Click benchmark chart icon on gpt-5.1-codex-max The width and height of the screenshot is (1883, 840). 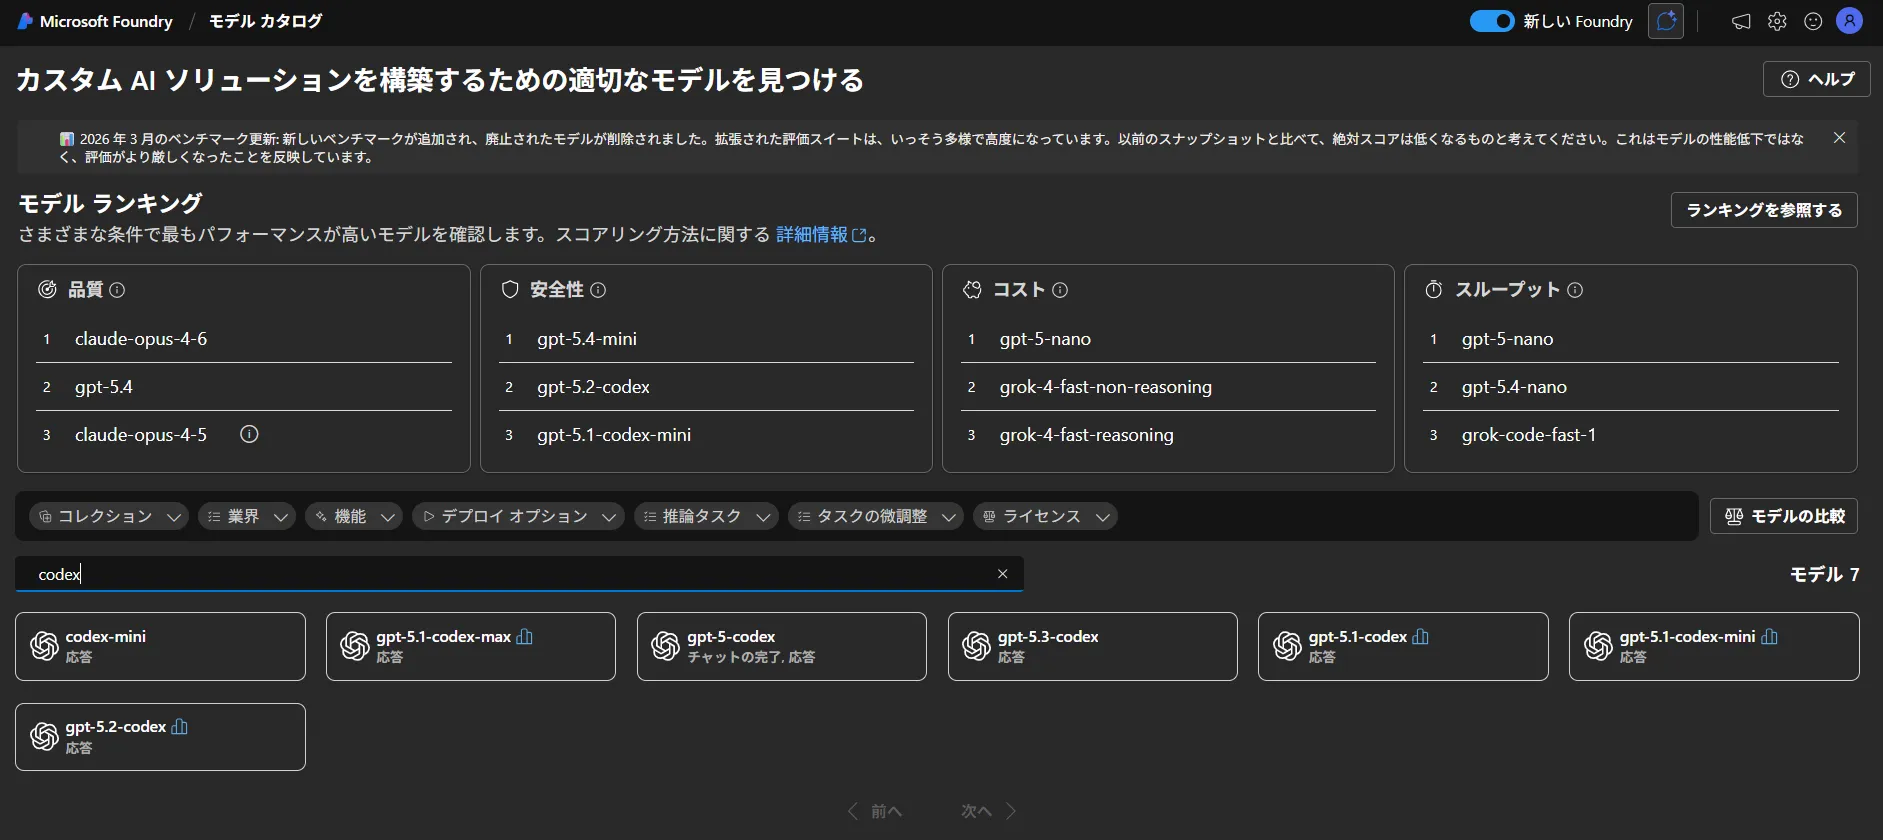(525, 636)
